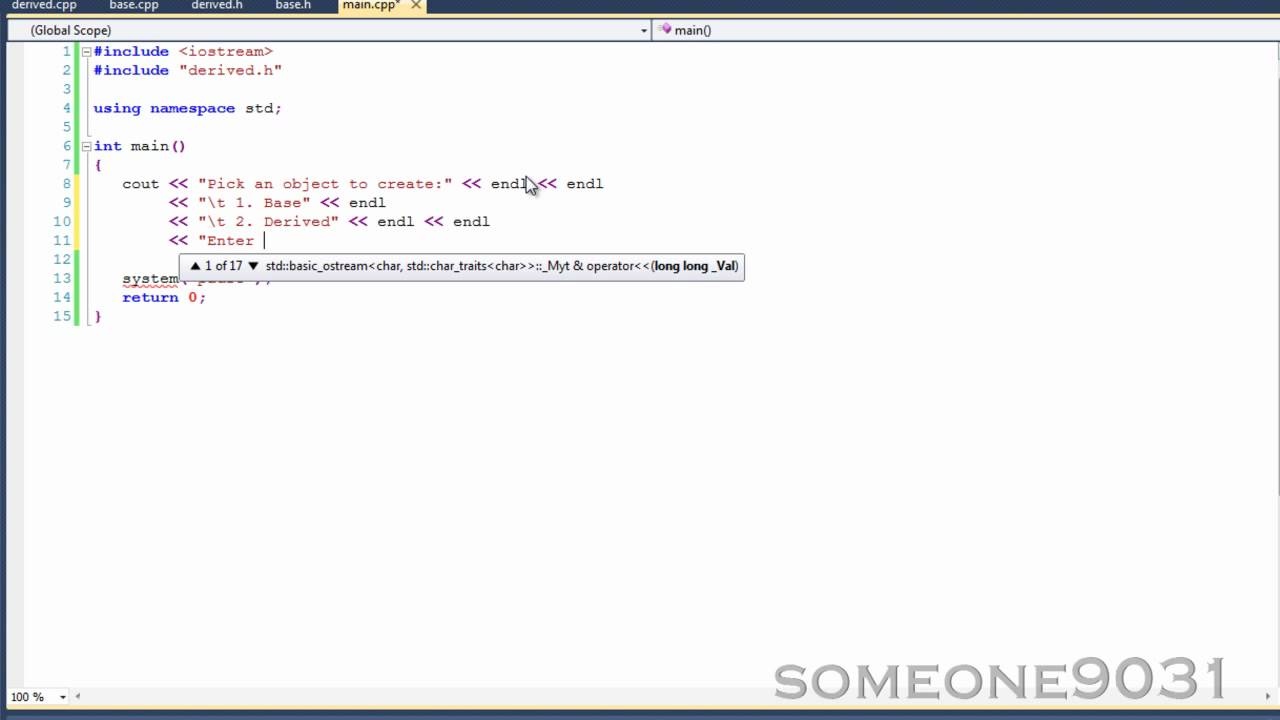The width and height of the screenshot is (1280, 720).
Task: Click "using namespace std;" line
Action: coord(187,108)
